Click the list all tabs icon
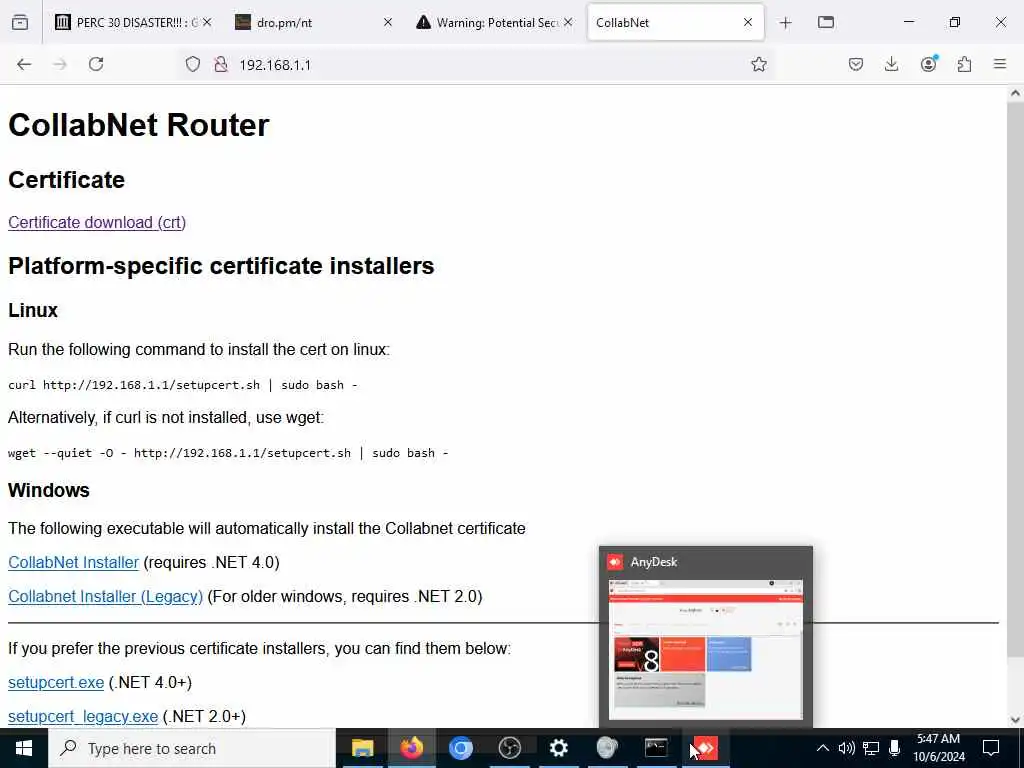This screenshot has width=1024, height=768. pos(825,22)
